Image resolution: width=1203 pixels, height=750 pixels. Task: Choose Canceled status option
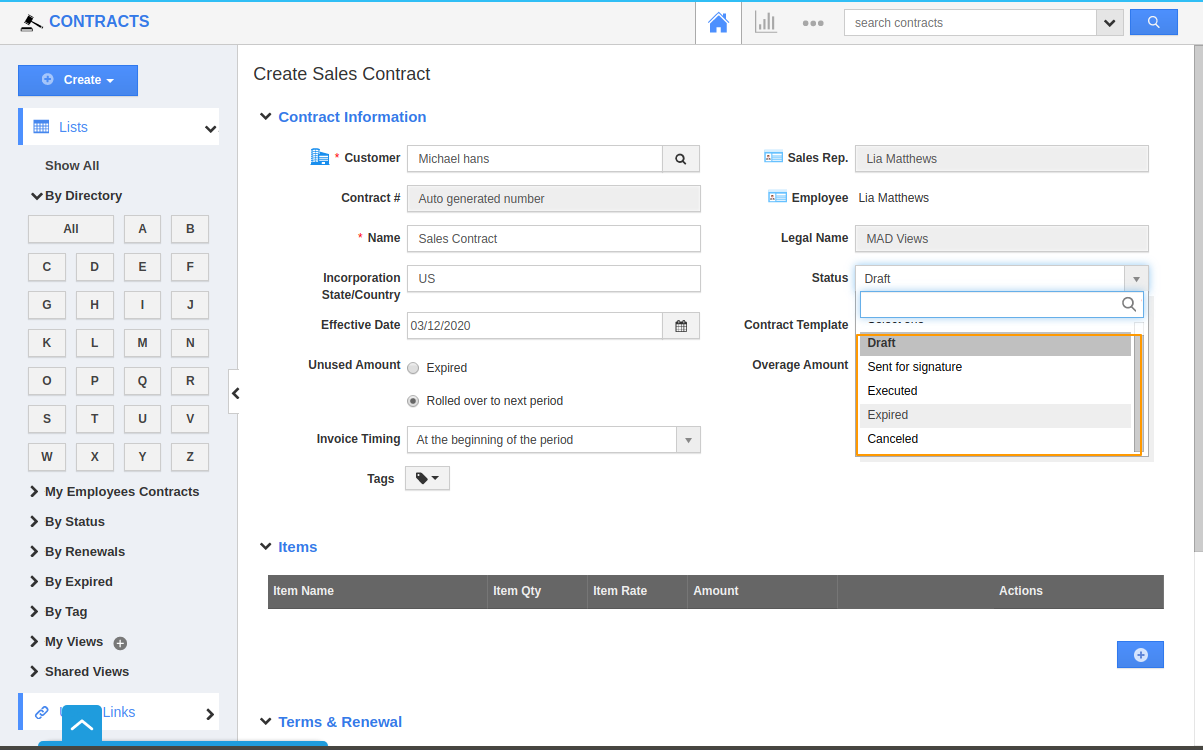[995, 439]
